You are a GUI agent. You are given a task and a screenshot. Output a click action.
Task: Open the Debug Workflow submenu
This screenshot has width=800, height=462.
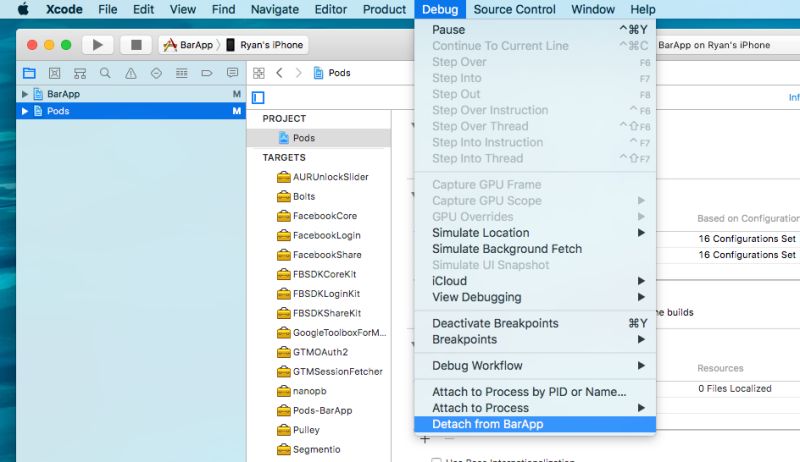(535, 366)
